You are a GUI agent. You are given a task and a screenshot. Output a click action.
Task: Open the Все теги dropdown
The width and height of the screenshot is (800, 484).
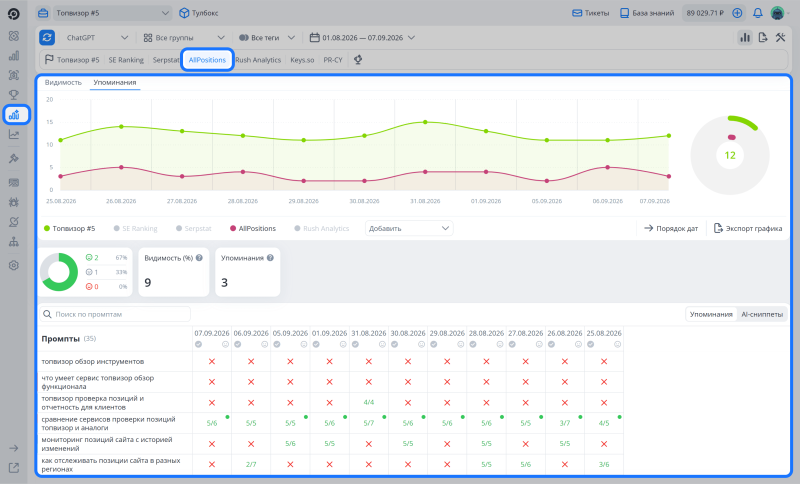point(267,38)
